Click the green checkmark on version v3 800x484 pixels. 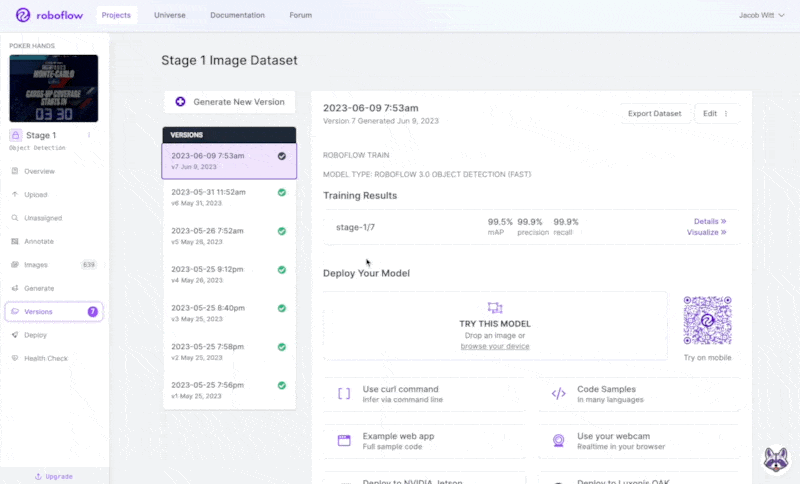(282, 308)
